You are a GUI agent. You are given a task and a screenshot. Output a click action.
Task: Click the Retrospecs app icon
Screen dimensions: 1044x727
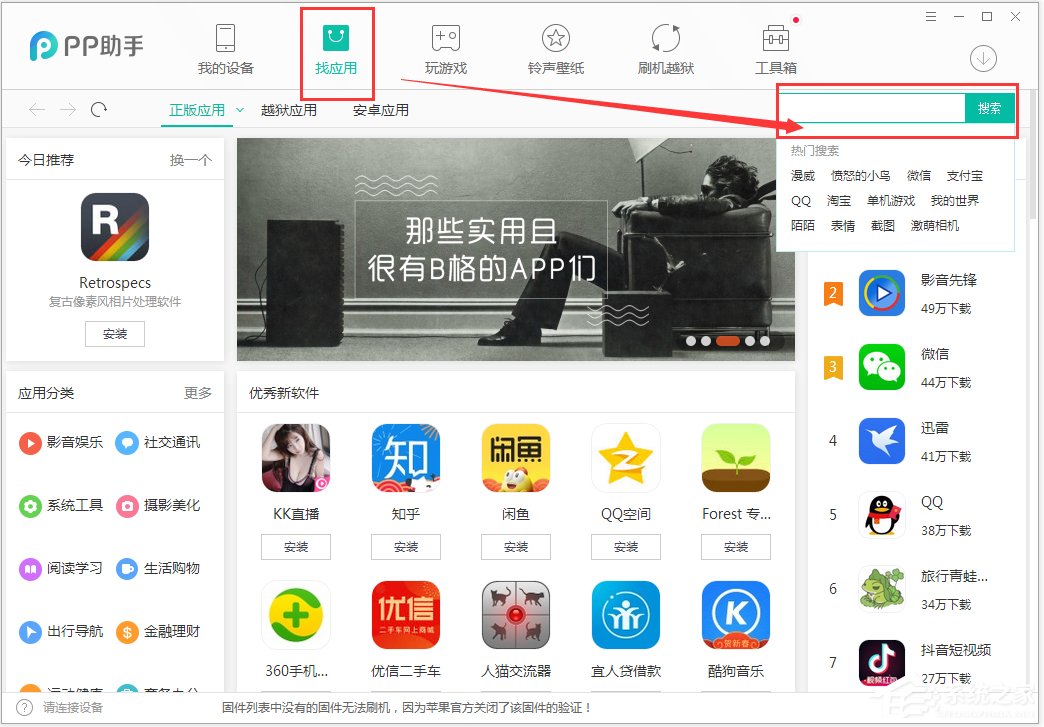[115, 227]
